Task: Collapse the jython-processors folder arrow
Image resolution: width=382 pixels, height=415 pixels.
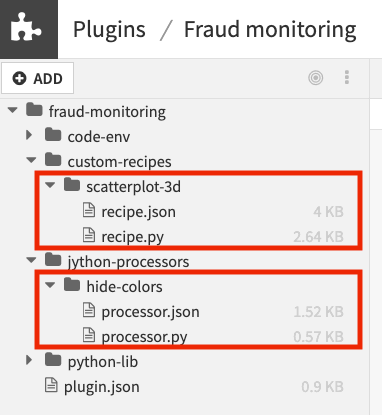Action: [31, 260]
